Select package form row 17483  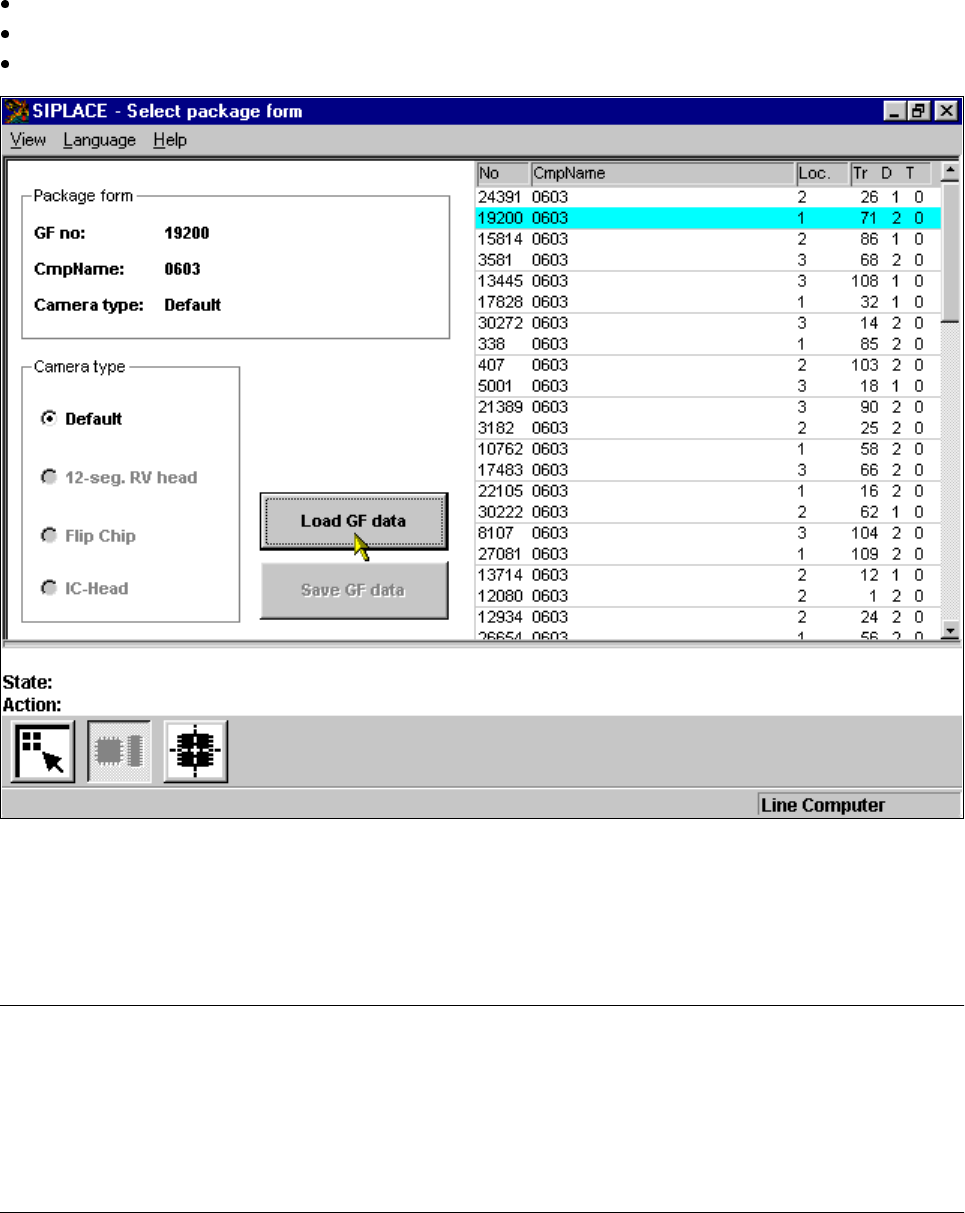pos(708,470)
